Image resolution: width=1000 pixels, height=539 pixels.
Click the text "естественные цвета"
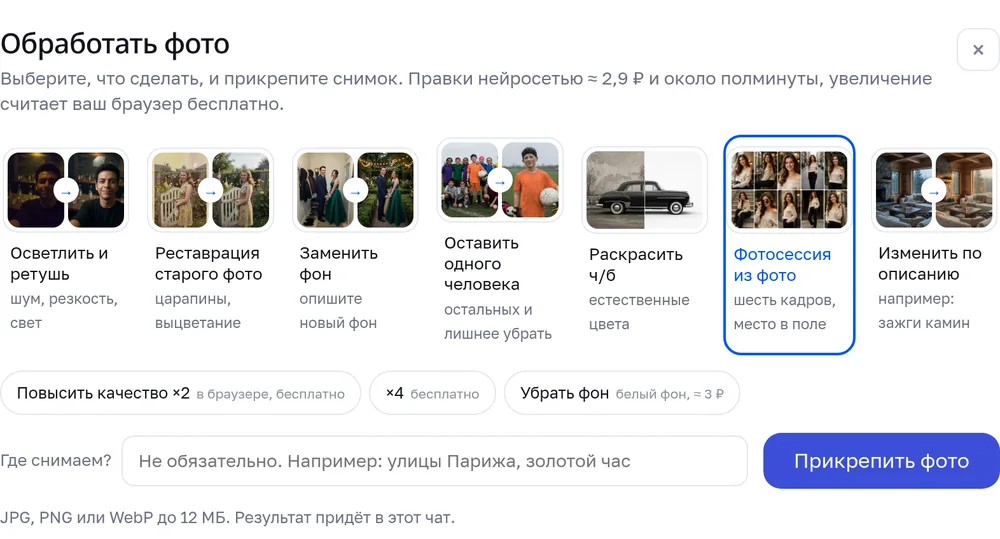tap(639, 312)
